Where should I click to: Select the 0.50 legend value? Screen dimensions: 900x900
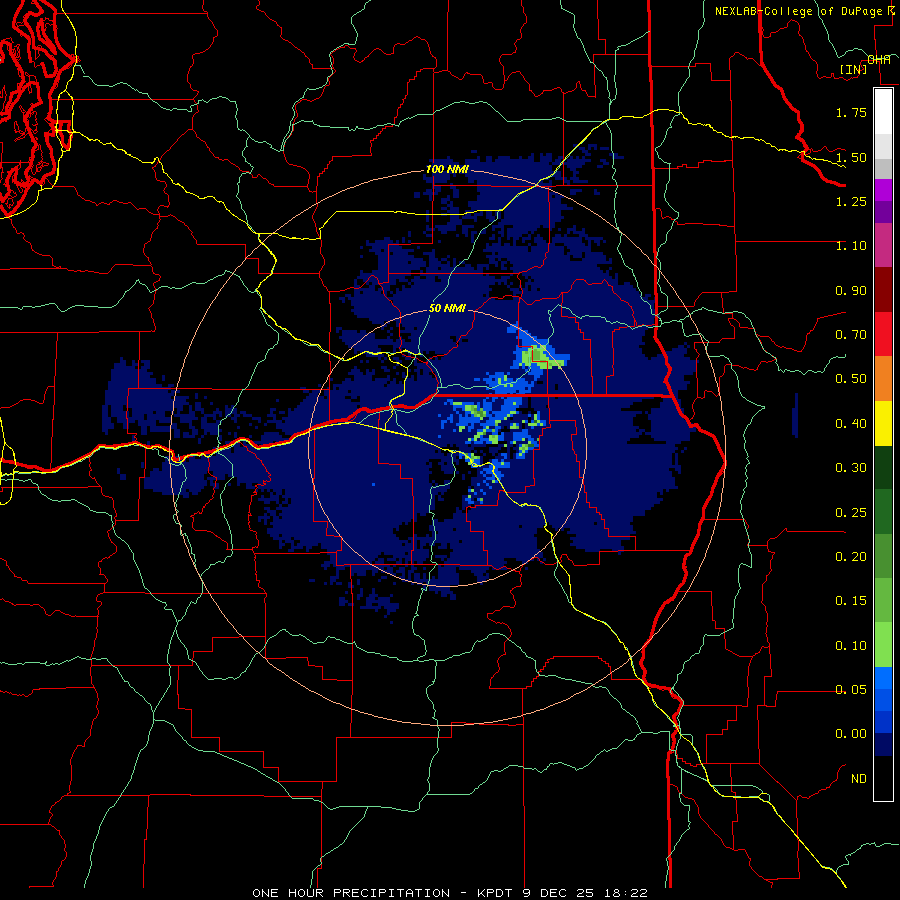pyautogui.click(x=851, y=379)
